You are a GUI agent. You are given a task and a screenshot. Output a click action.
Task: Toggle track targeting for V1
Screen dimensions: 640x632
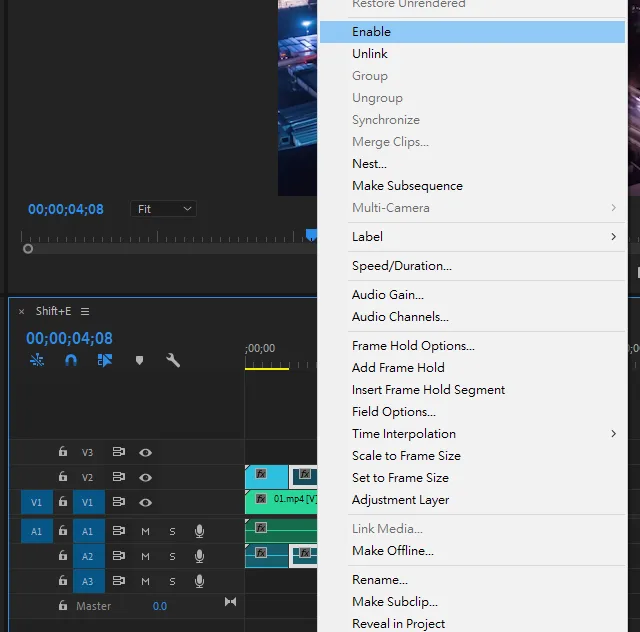(89, 502)
